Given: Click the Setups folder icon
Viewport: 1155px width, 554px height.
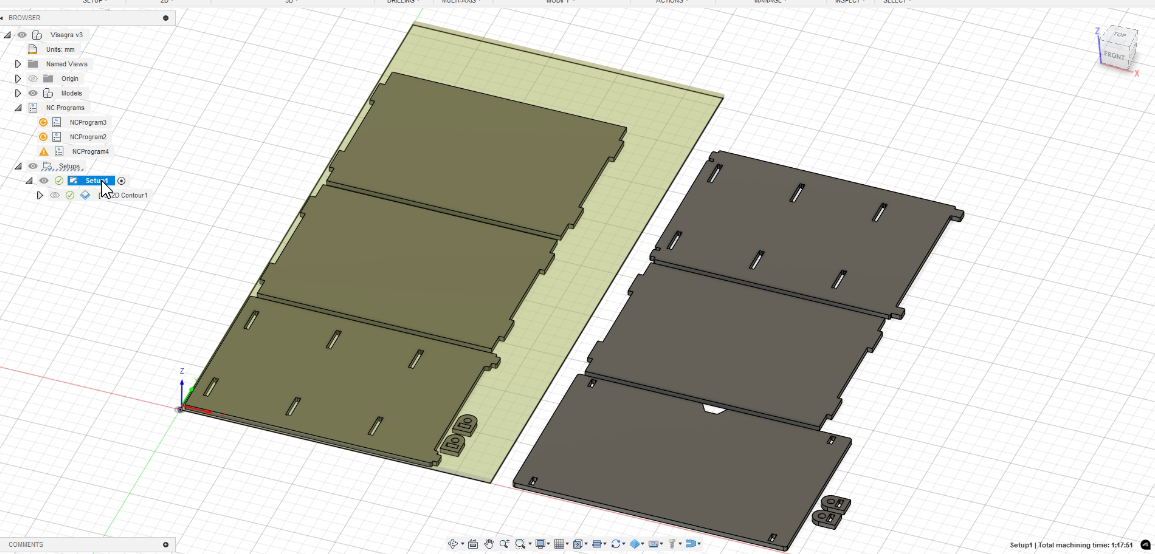Looking at the screenshot, I should pyautogui.click(x=48, y=166).
